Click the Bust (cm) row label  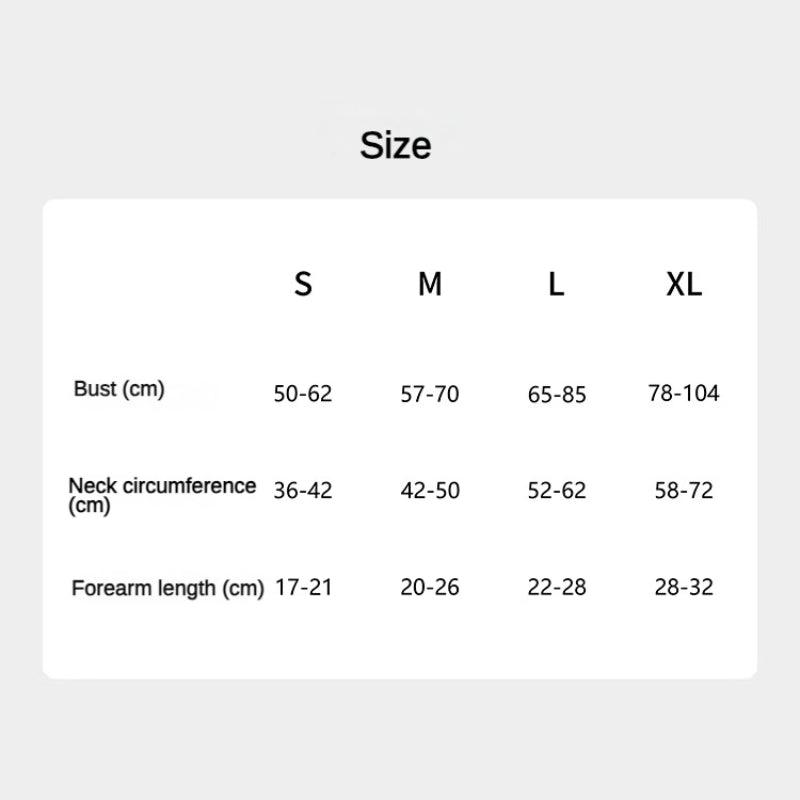tap(119, 389)
